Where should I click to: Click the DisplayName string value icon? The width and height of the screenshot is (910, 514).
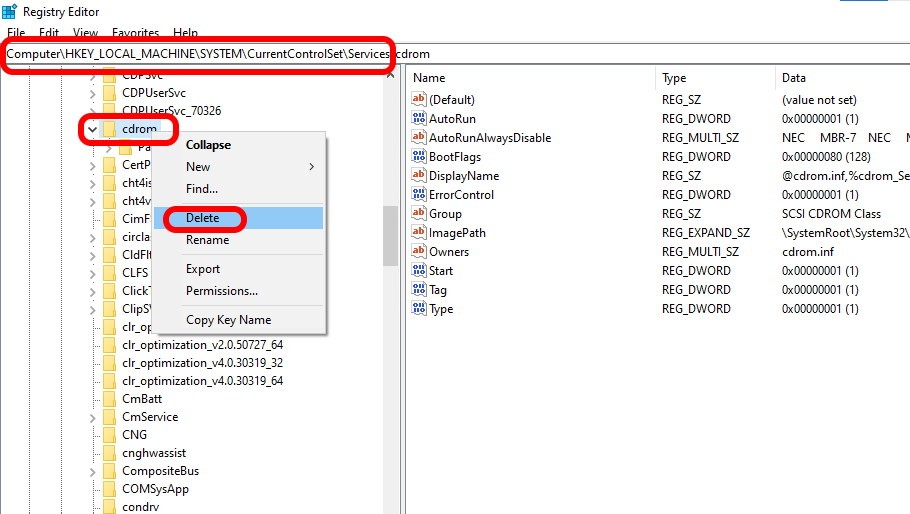point(418,175)
